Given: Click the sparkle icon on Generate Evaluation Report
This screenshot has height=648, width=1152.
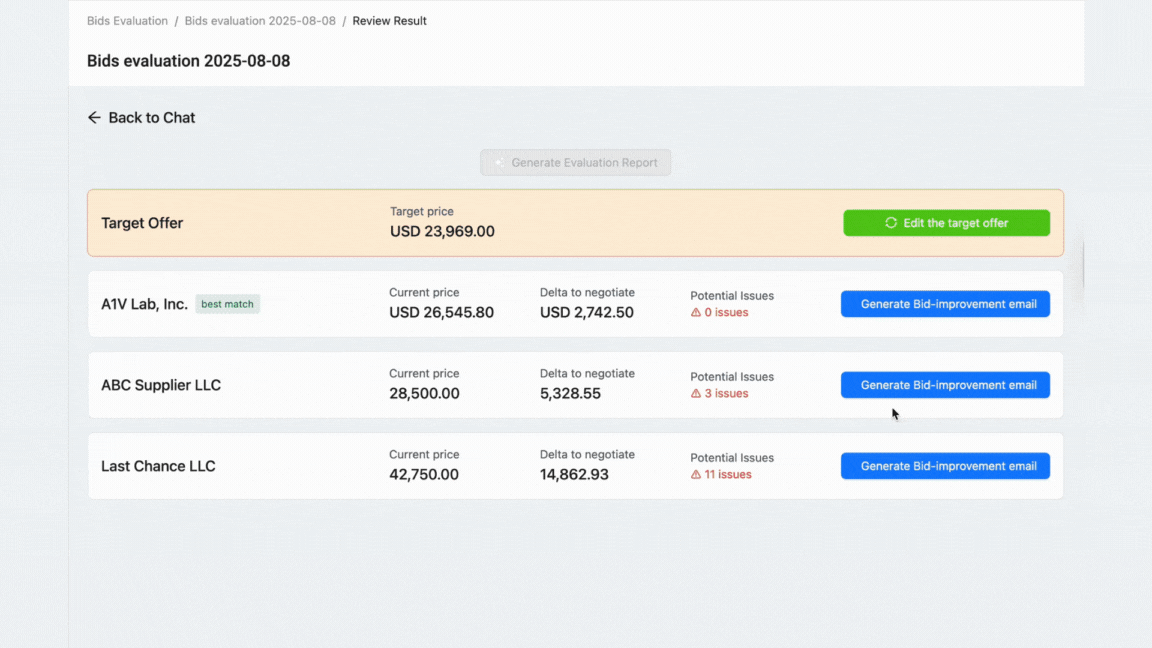Looking at the screenshot, I should click(x=499, y=163).
